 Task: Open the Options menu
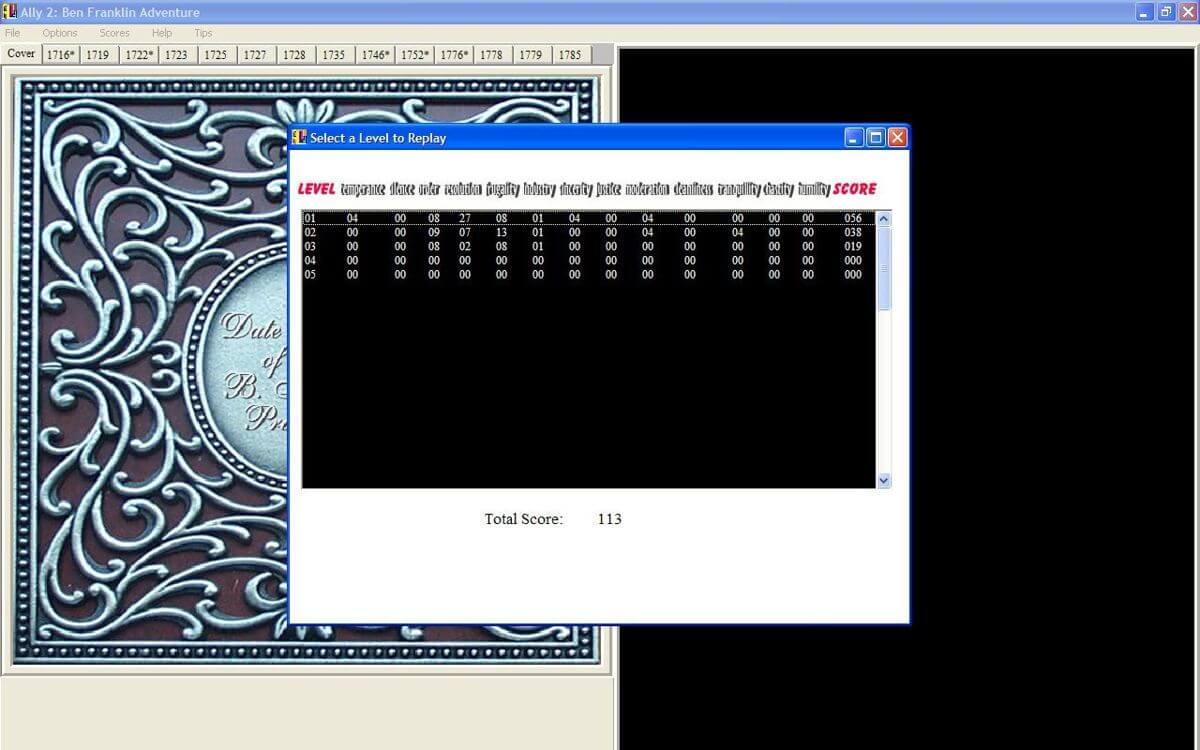pyautogui.click(x=60, y=33)
